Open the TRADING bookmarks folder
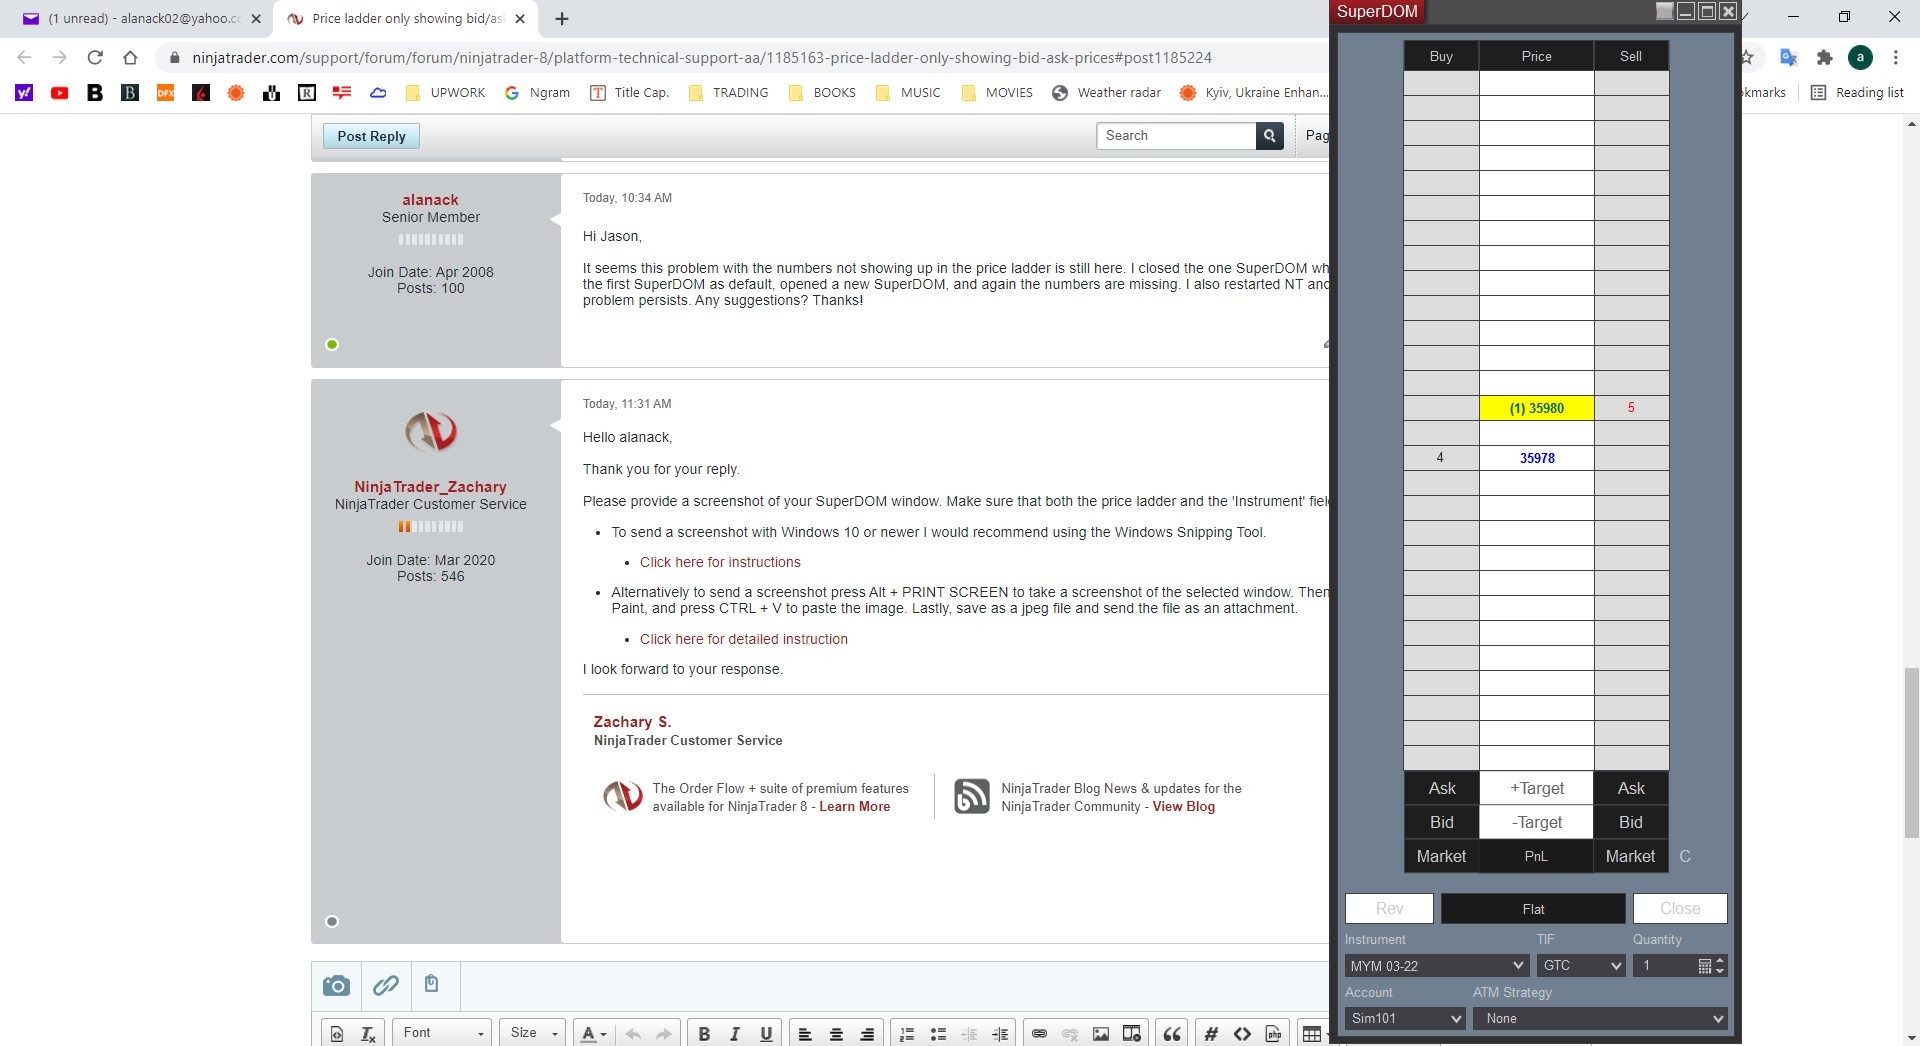Viewport: 1920px width, 1046px height. (x=729, y=93)
